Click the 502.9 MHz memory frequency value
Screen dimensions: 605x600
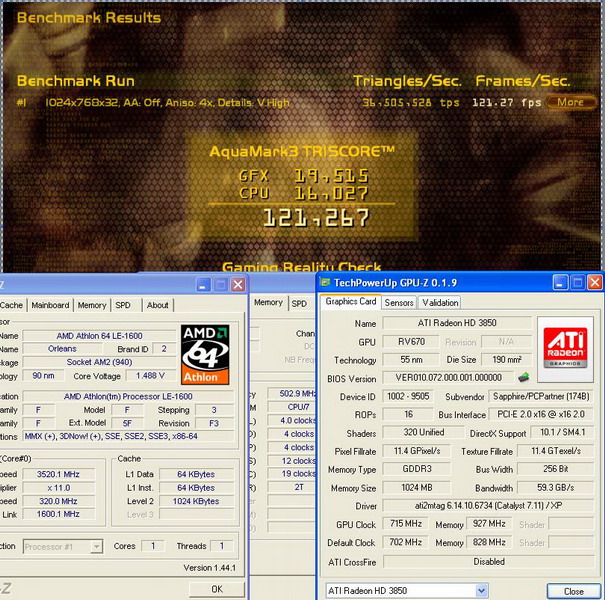tap(292, 394)
